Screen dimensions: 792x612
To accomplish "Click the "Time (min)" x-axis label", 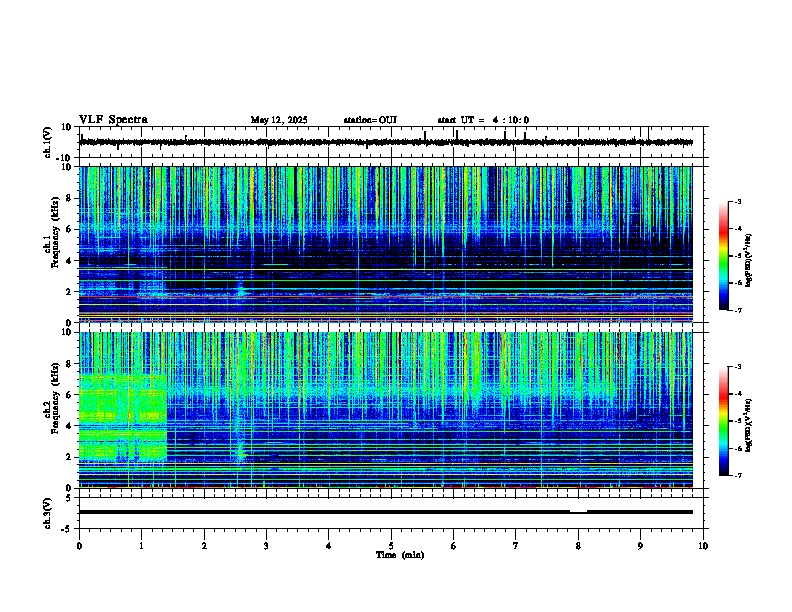I will [400, 555].
